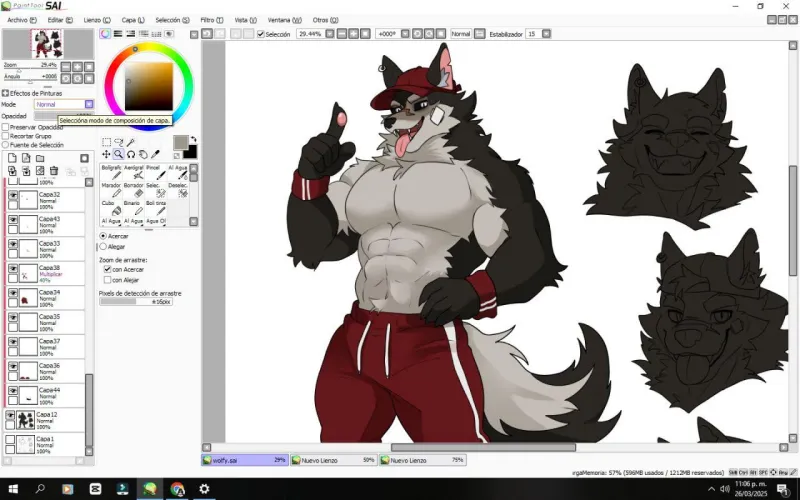The image size is (800, 500).
Task: Switch to Nuevo Lienzo tab at 75%
Action: [423, 460]
